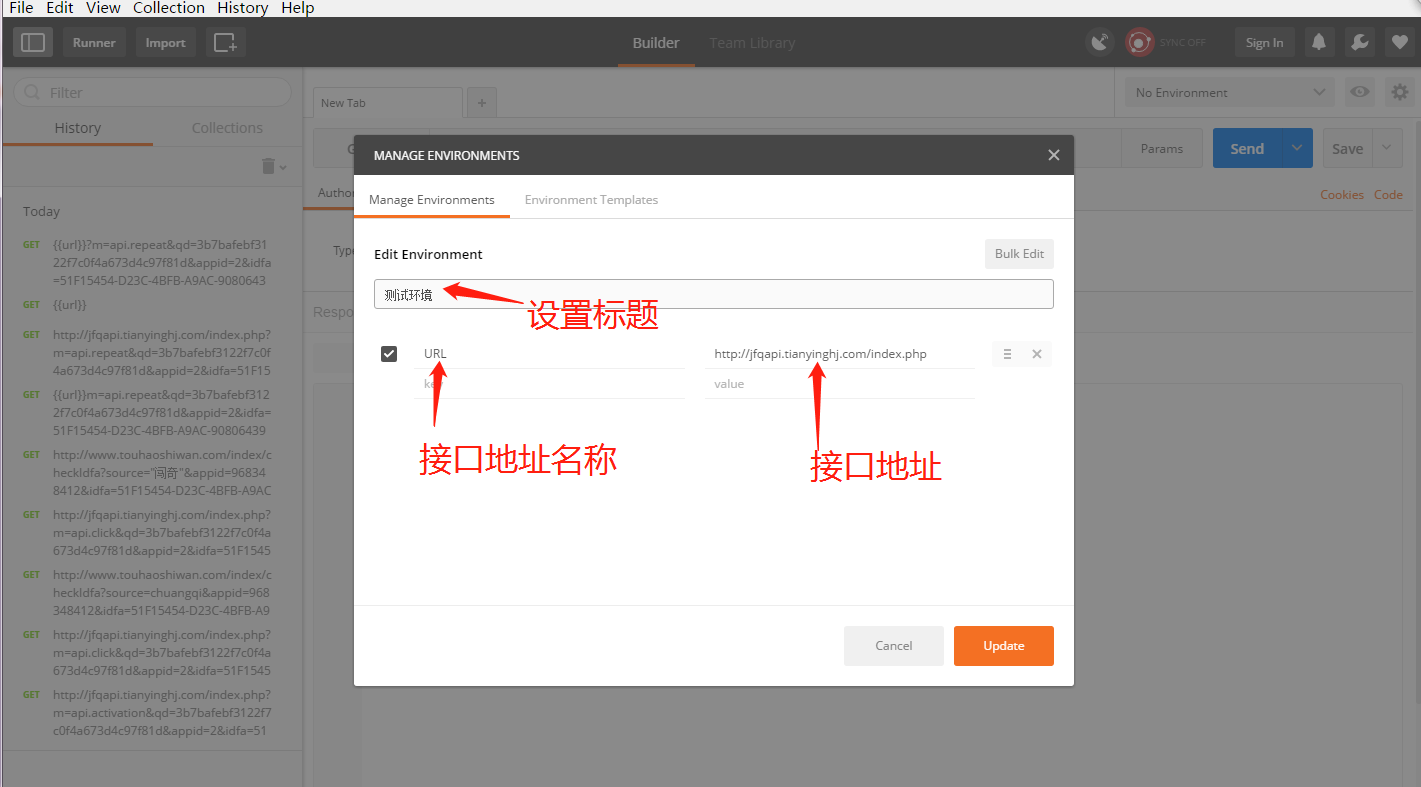Open the new window icon button

click(226, 43)
